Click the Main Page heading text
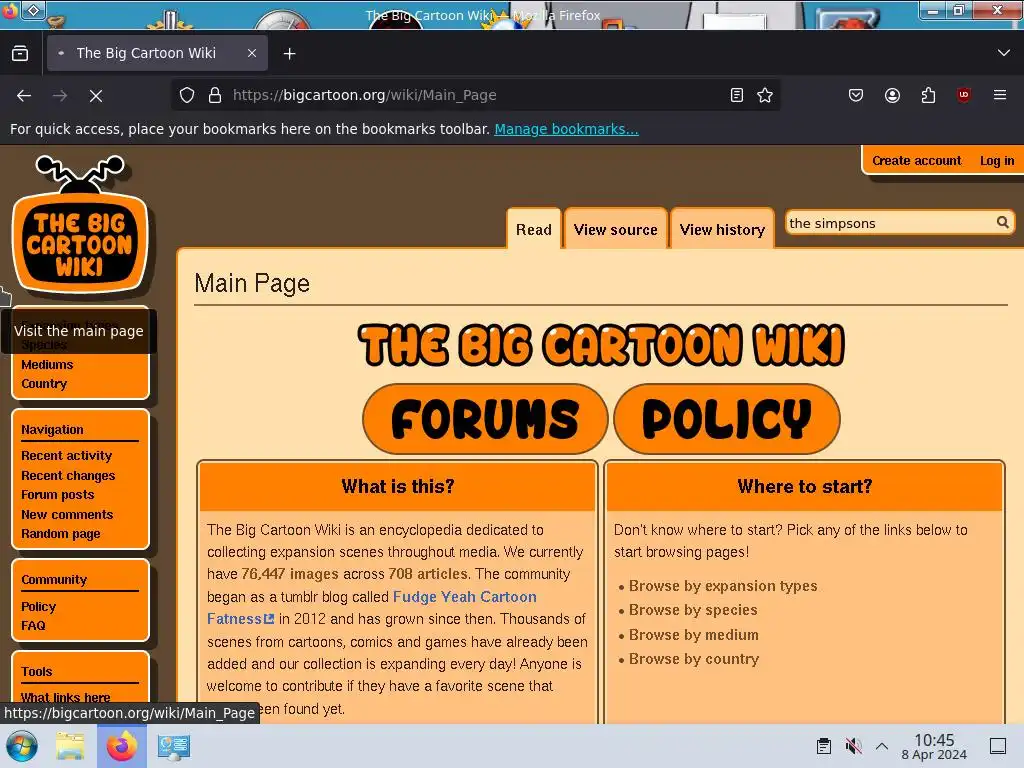 pyautogui.click(x=252, y=283)
